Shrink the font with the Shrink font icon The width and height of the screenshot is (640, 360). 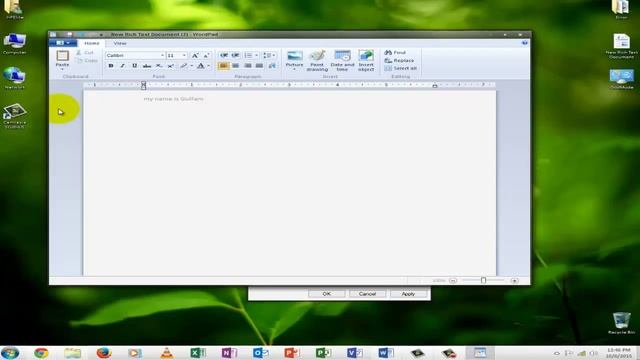(206, 55)
